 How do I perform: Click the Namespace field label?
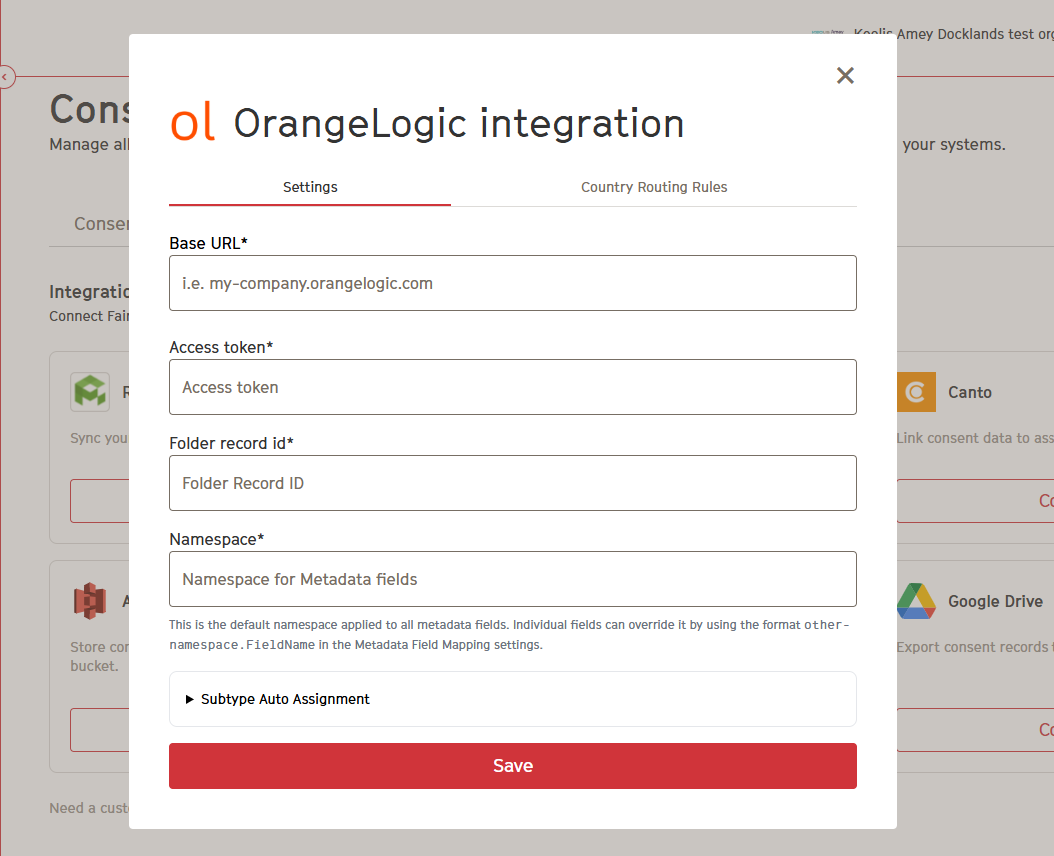(x=216, y=540)
